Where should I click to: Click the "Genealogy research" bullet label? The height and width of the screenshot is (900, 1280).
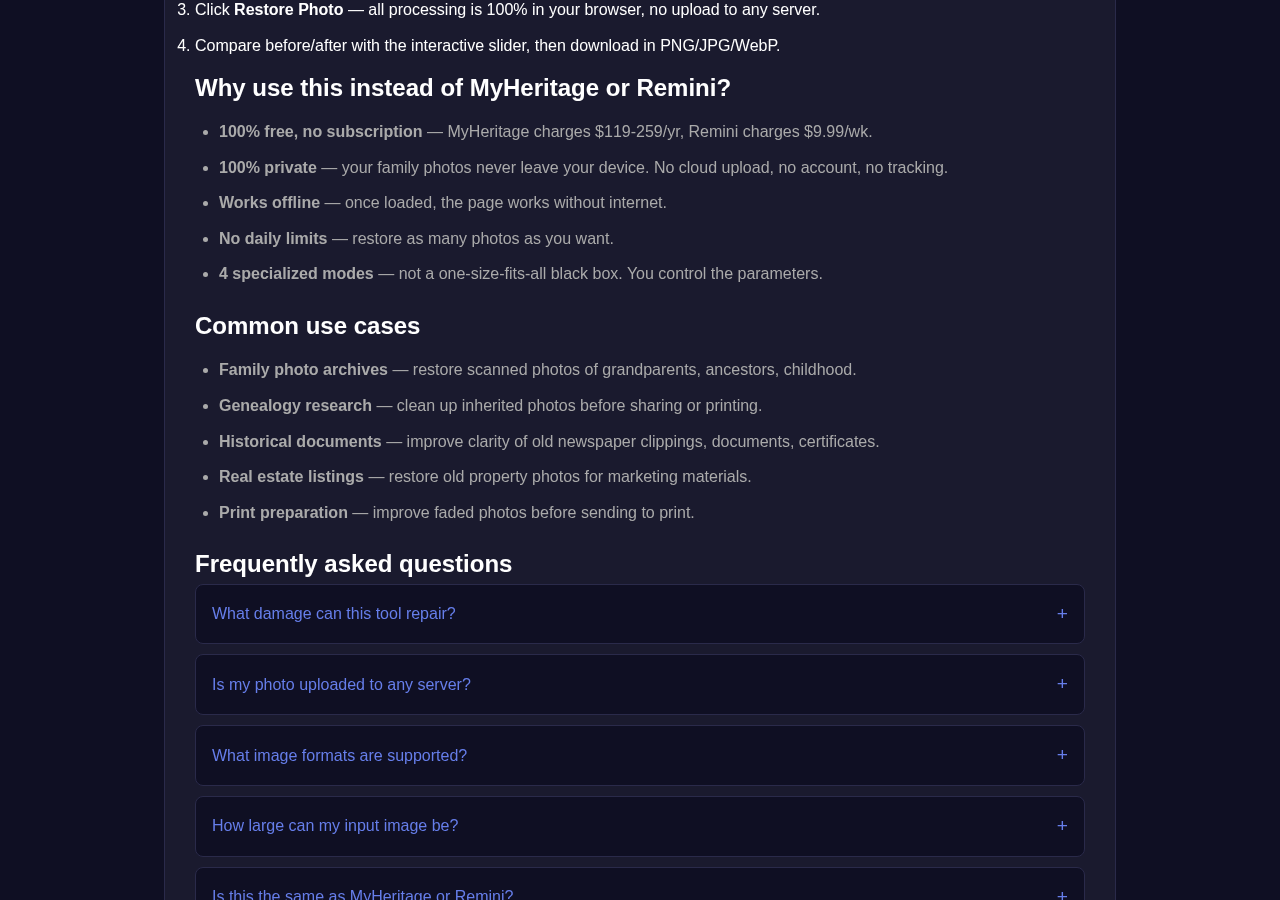(x=295, y=406)
